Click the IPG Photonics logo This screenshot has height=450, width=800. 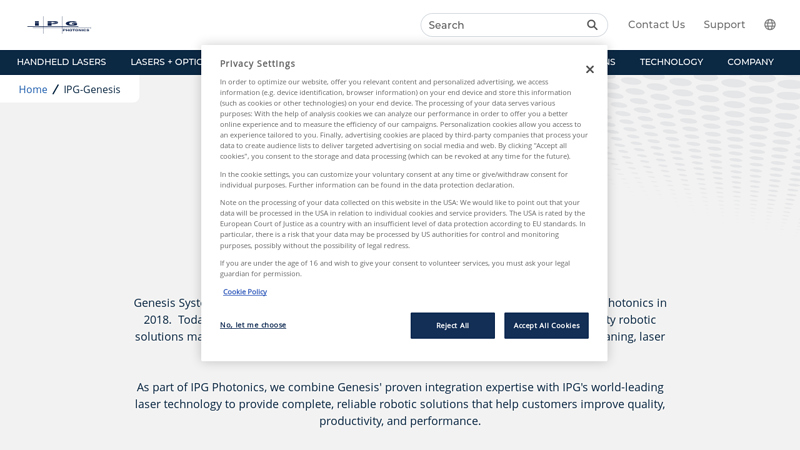pos(58,25)
